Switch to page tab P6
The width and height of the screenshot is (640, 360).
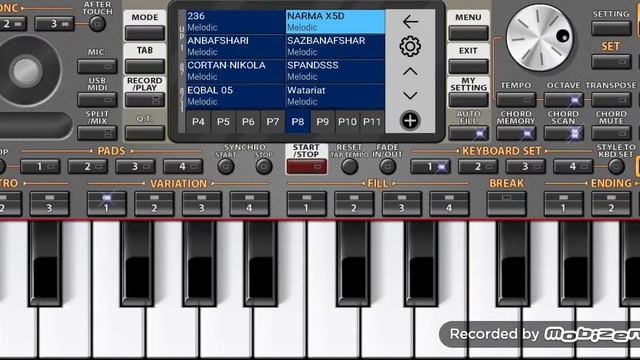pos(248,122)
